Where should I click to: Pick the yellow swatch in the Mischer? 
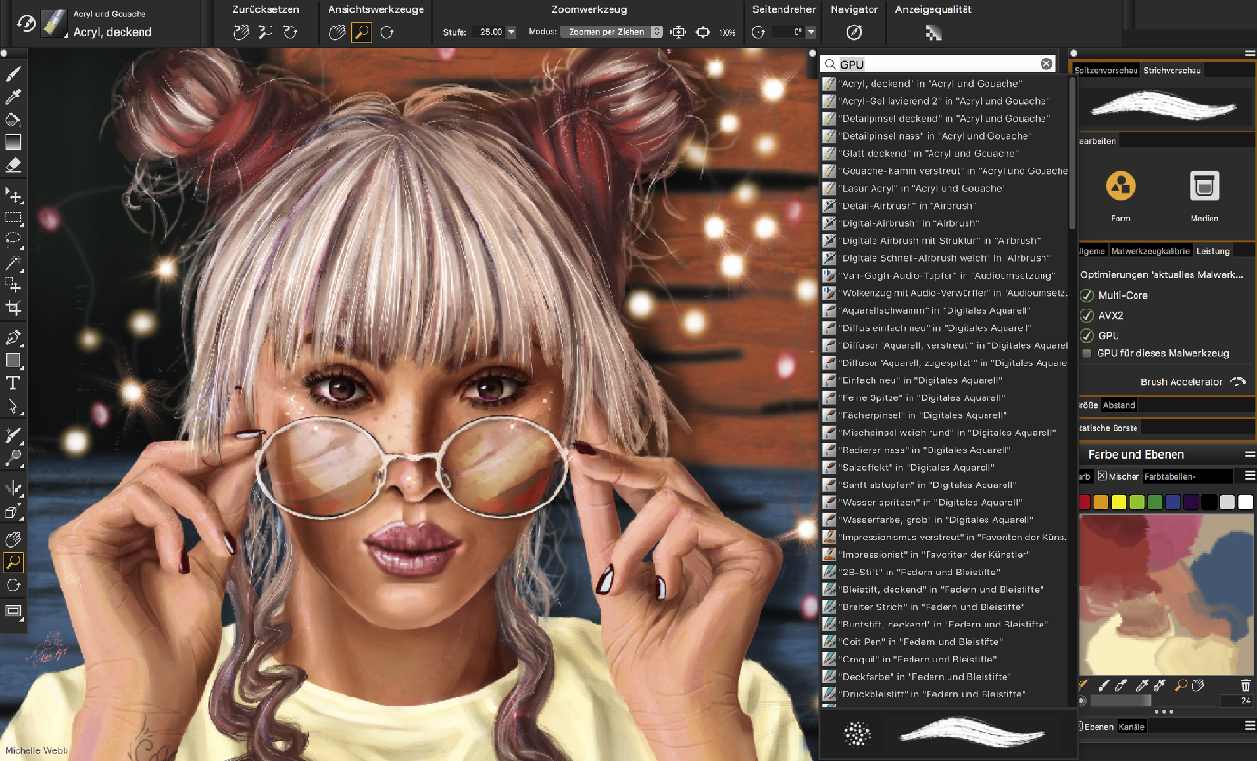(x=1119, y=502)
